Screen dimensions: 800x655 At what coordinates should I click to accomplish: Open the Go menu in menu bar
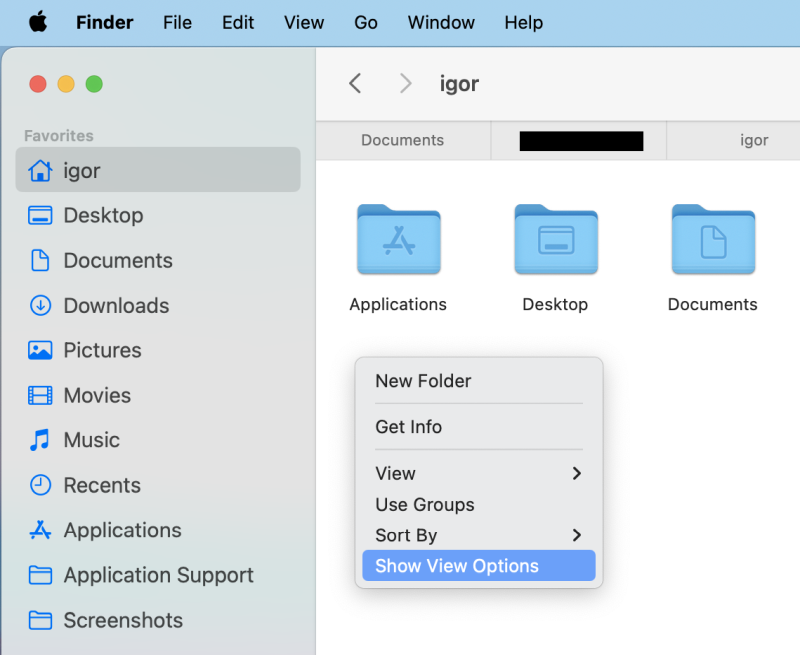click(365, 22)
